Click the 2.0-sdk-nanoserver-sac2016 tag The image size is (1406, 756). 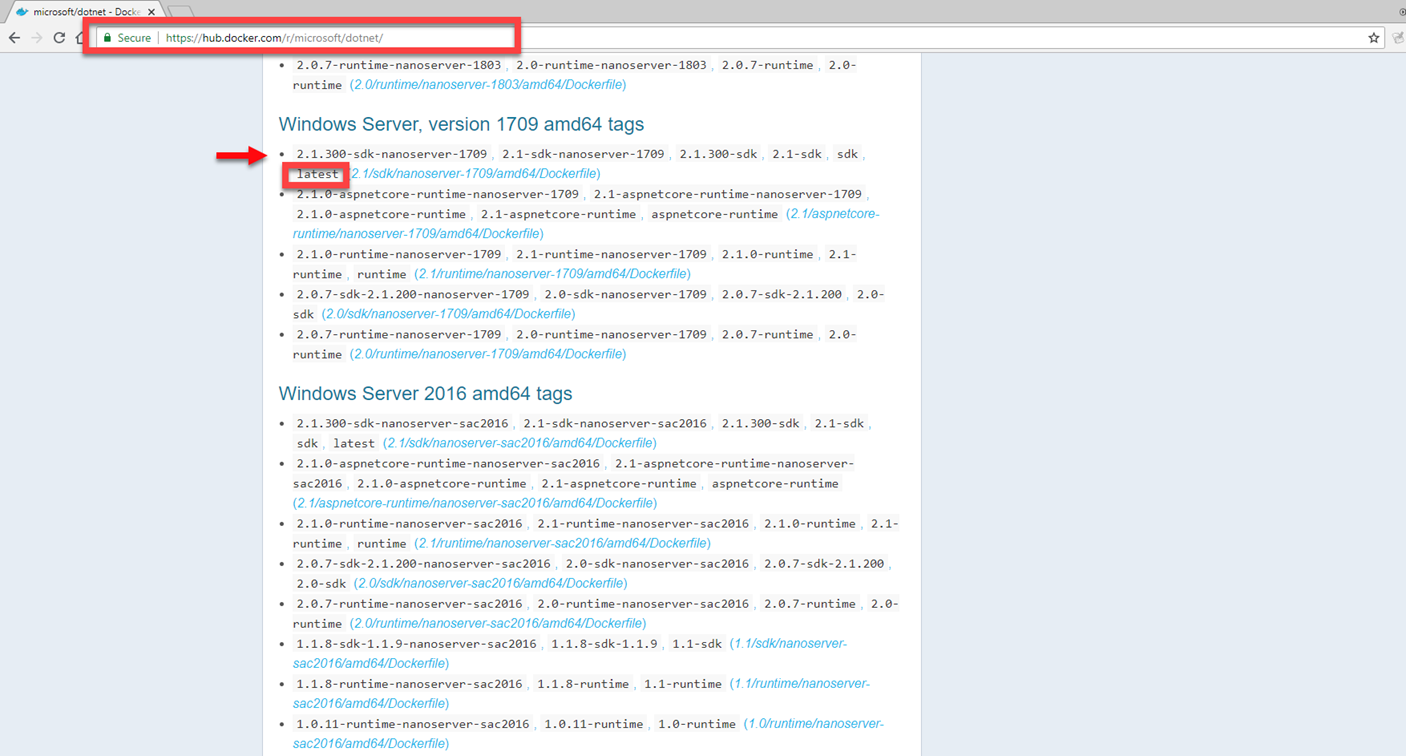click(657, 563)
